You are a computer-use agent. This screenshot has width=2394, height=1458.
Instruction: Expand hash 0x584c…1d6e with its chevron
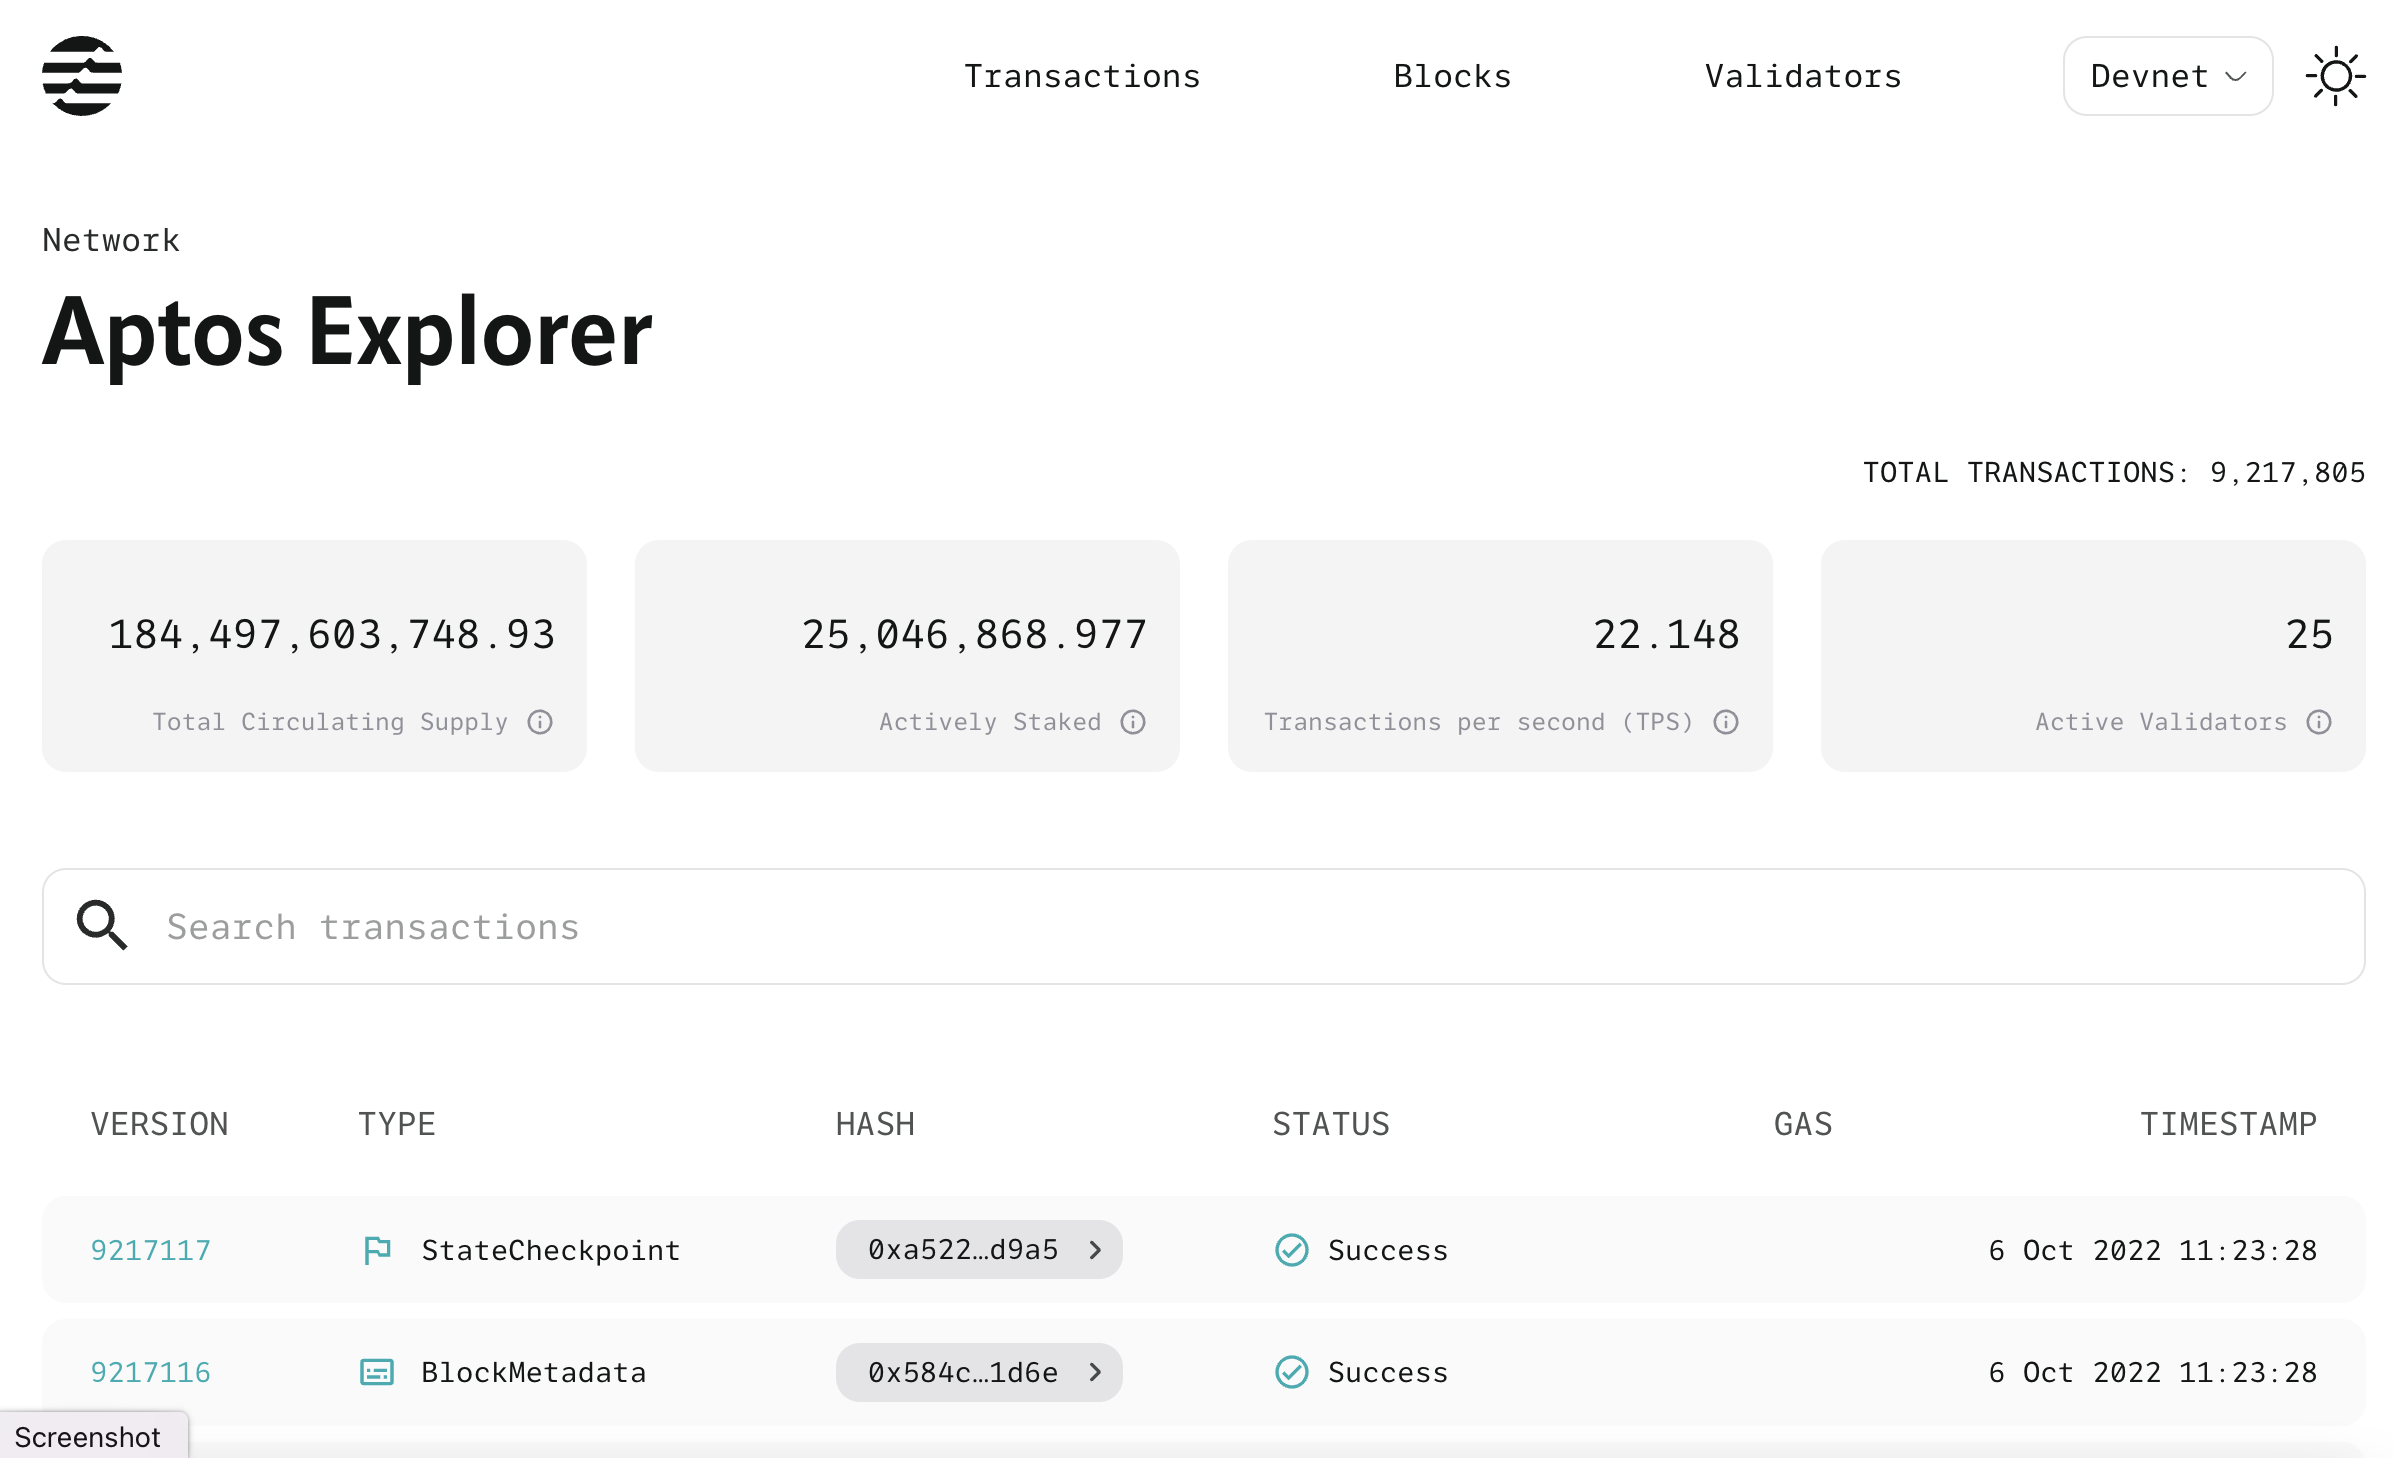pyautogui.click(x=1096, y=1372)
